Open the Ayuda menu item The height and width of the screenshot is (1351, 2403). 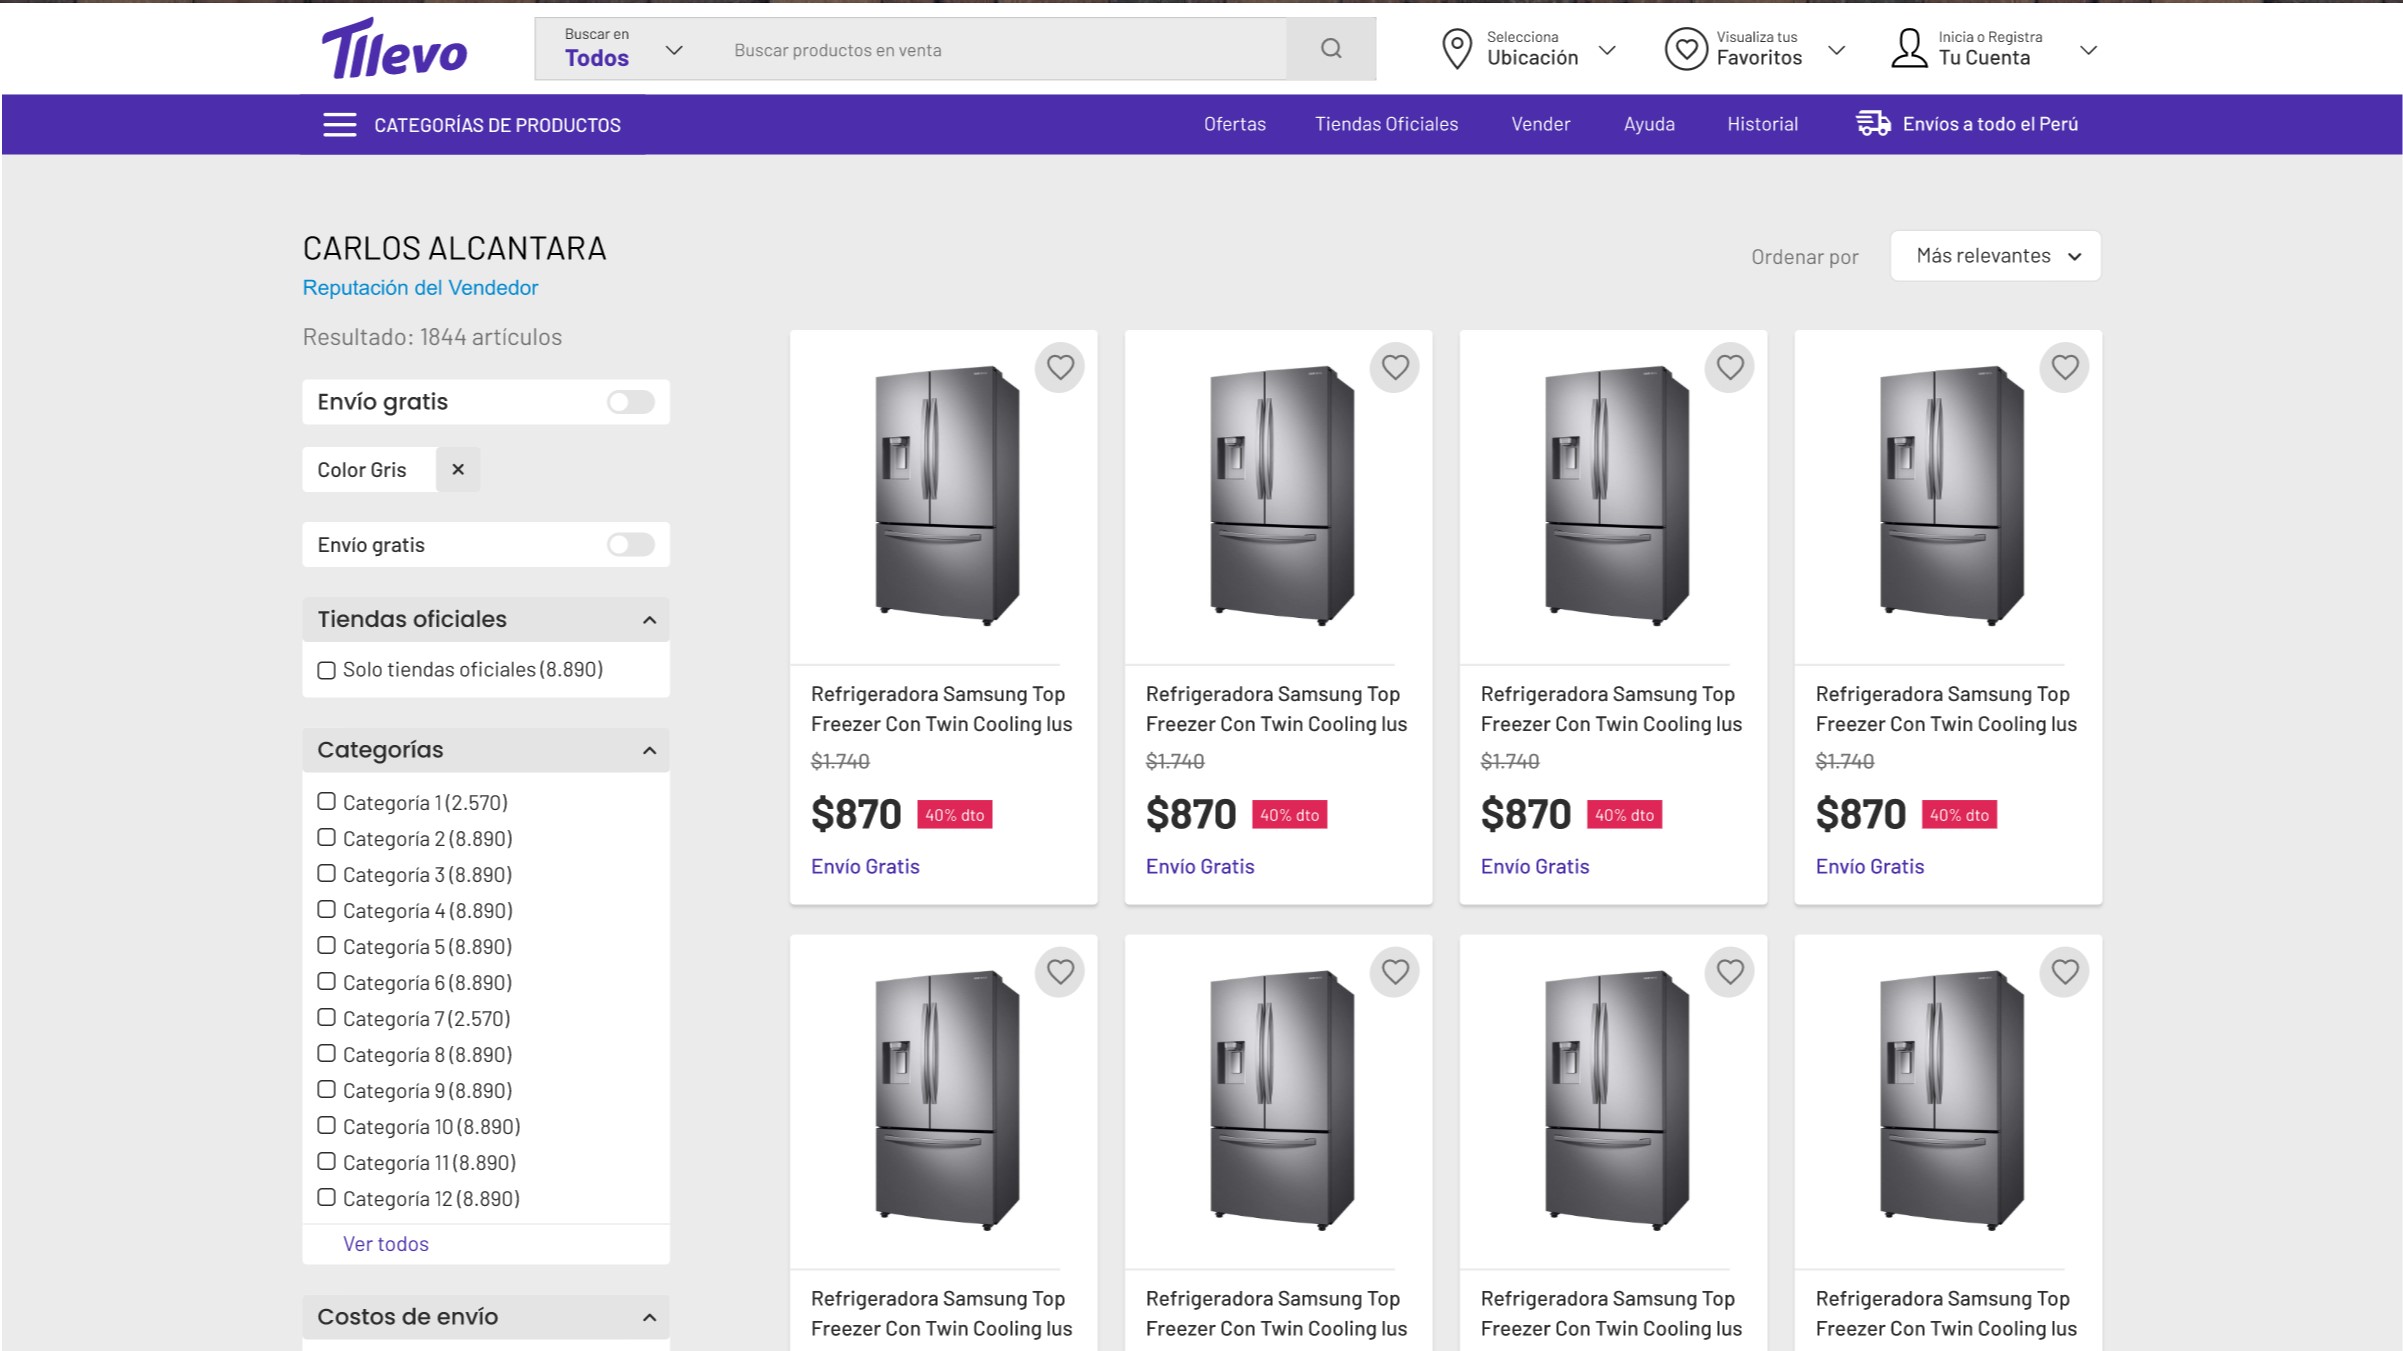1649,124
